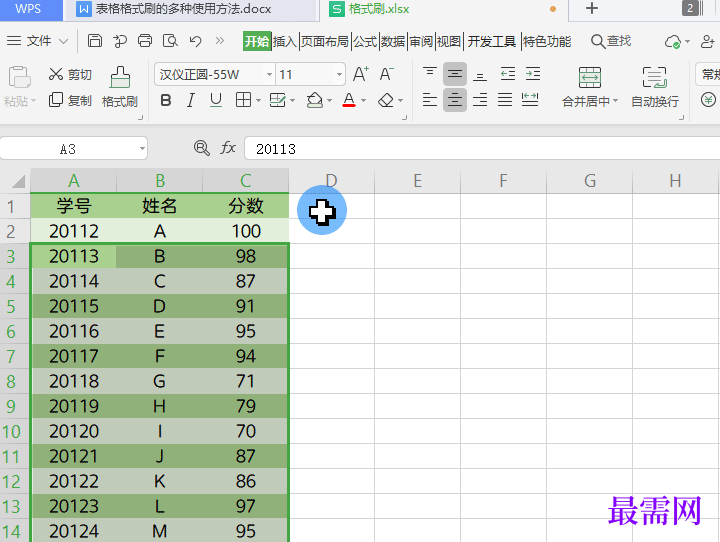Click the Clear eraser icon
Screen dimensions: 720x542
pyautogui.click(x=386, y=100)
